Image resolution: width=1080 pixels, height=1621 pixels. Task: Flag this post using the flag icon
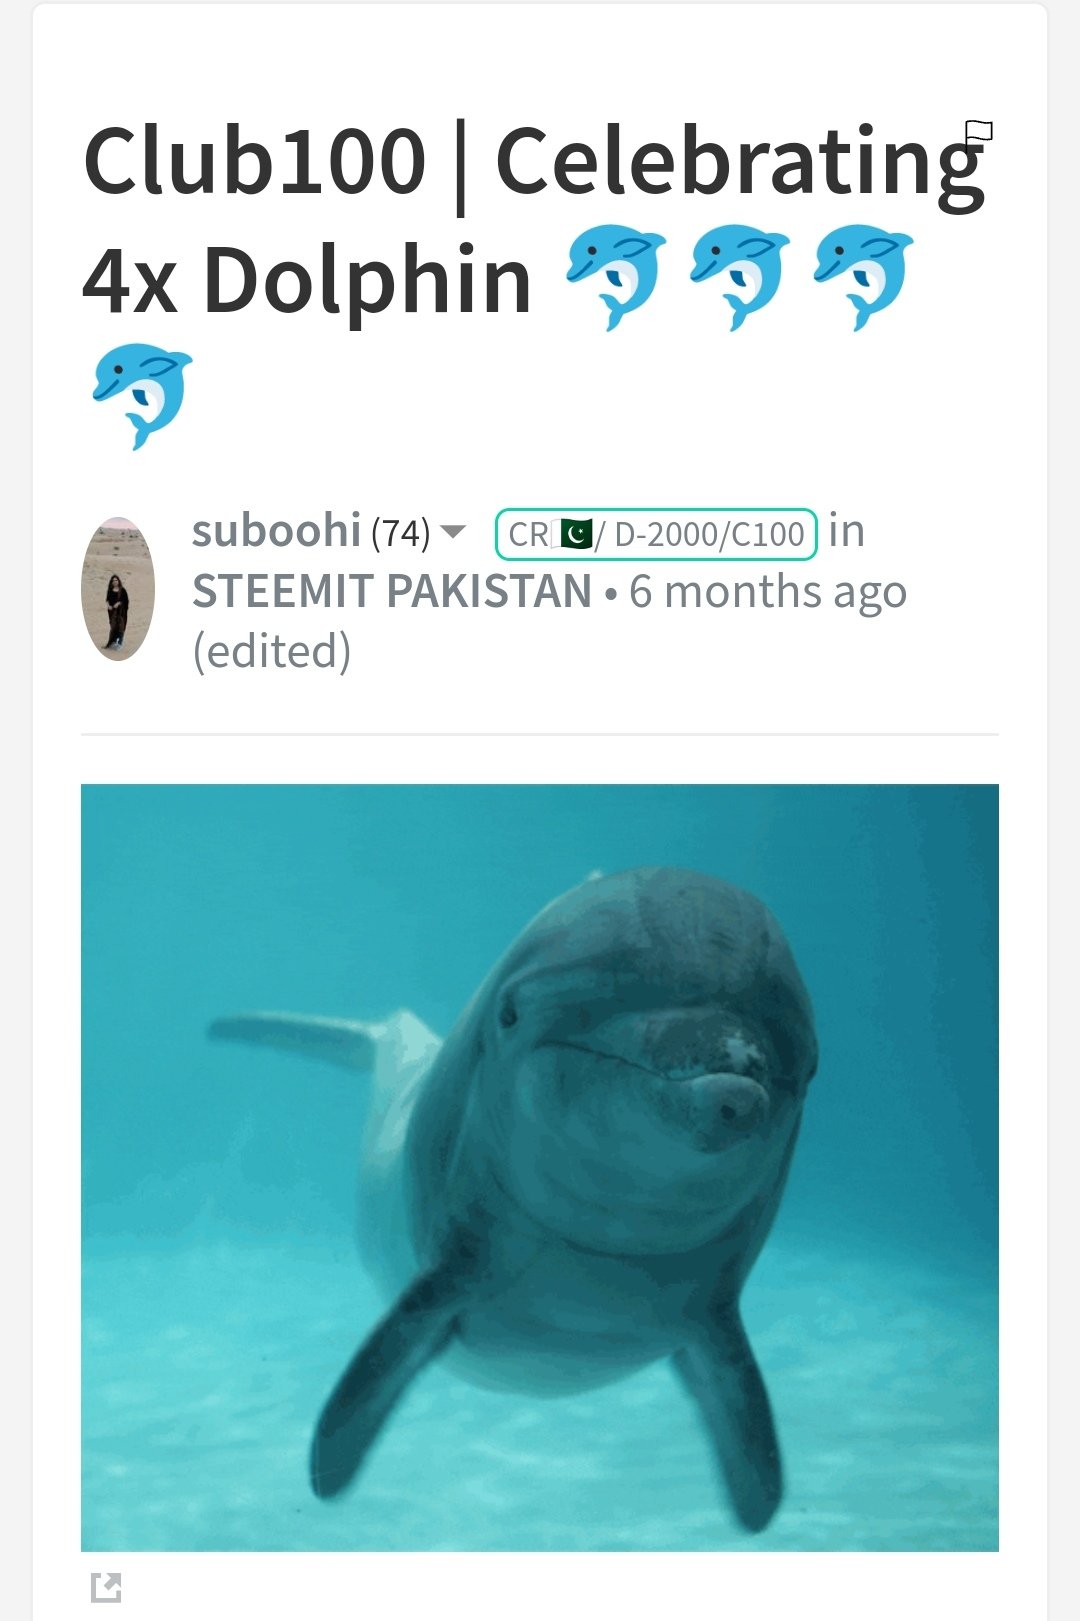(978, 132)
